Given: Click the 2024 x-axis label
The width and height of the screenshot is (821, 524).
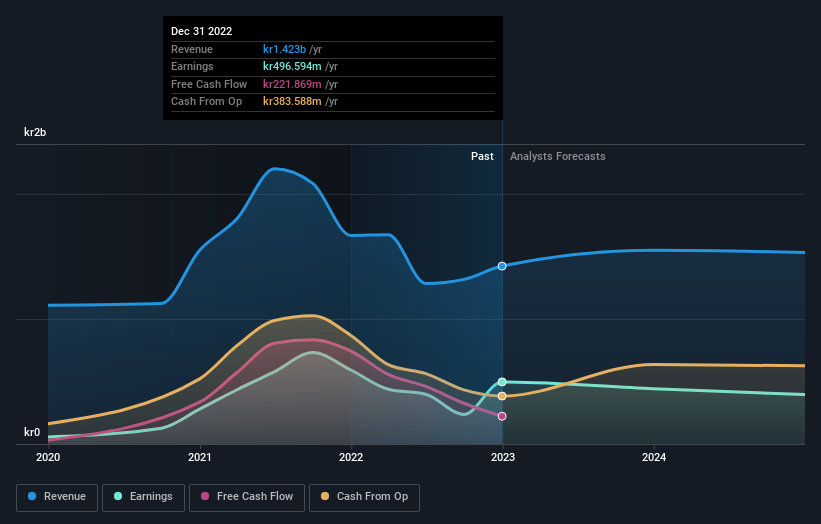Looking at the screenshot, I should (x=654, y=458).
